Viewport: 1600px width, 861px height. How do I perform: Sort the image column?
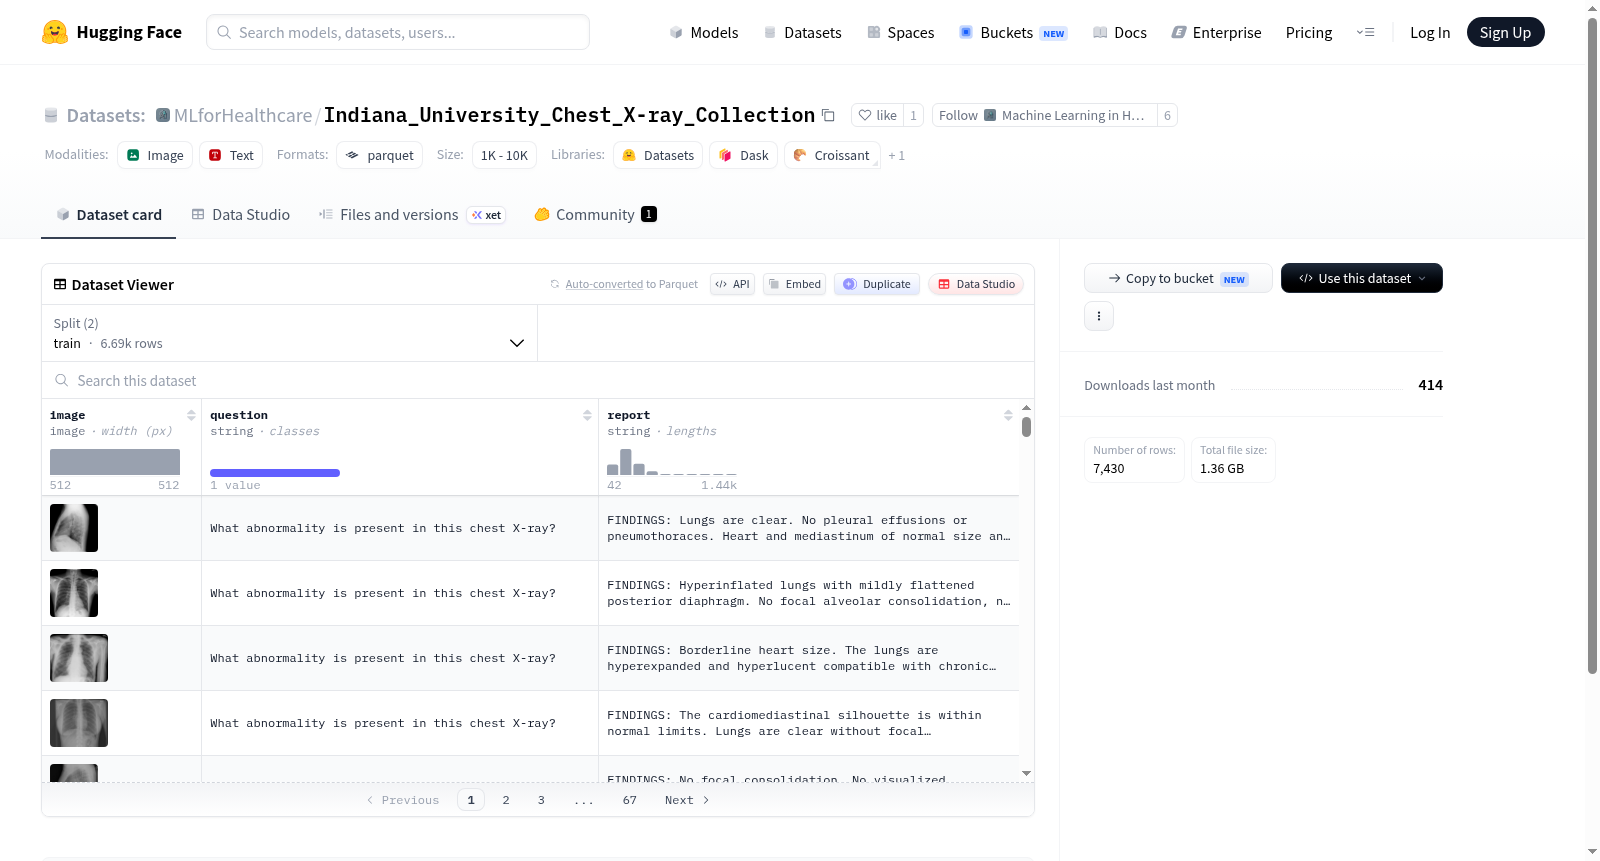point(191,415)
